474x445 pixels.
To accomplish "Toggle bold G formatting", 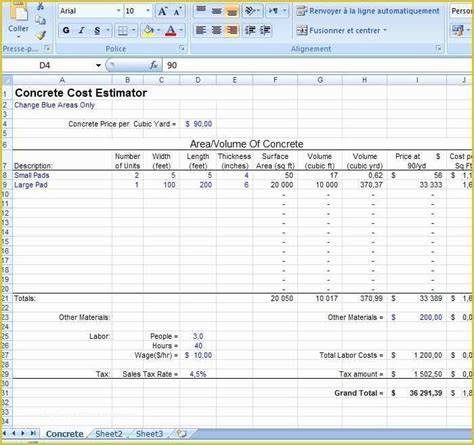I will (x=66, y=30).
